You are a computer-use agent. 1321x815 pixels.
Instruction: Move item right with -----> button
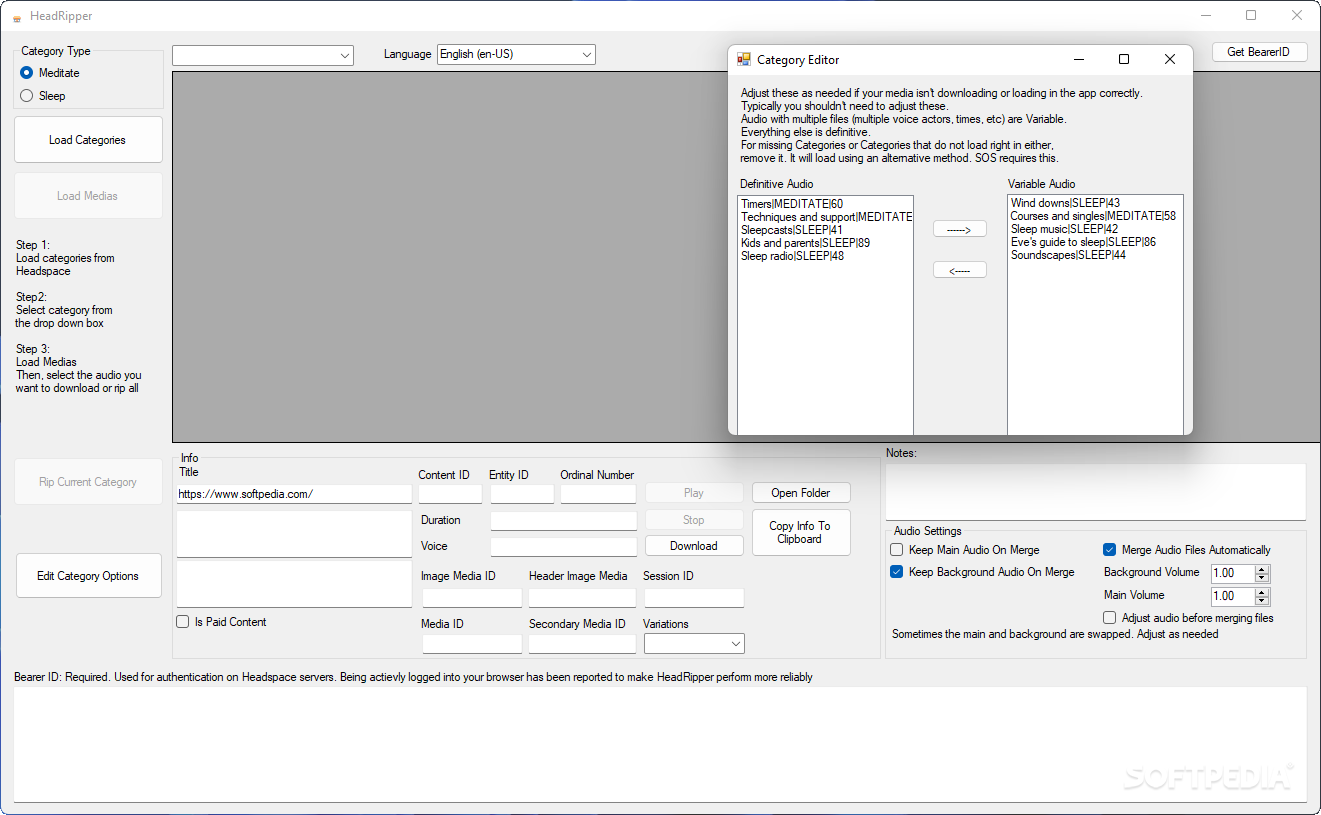click(x=960, y=229)
